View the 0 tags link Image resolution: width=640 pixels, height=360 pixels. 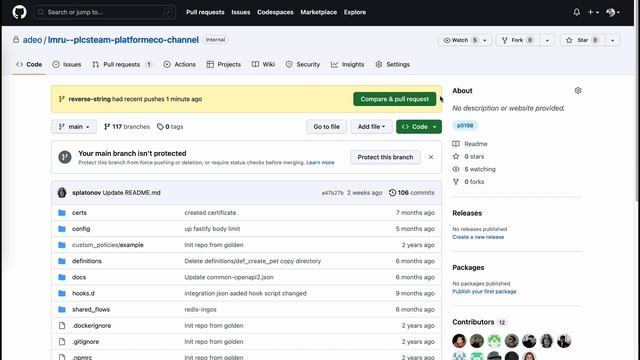tap(170, 127)
